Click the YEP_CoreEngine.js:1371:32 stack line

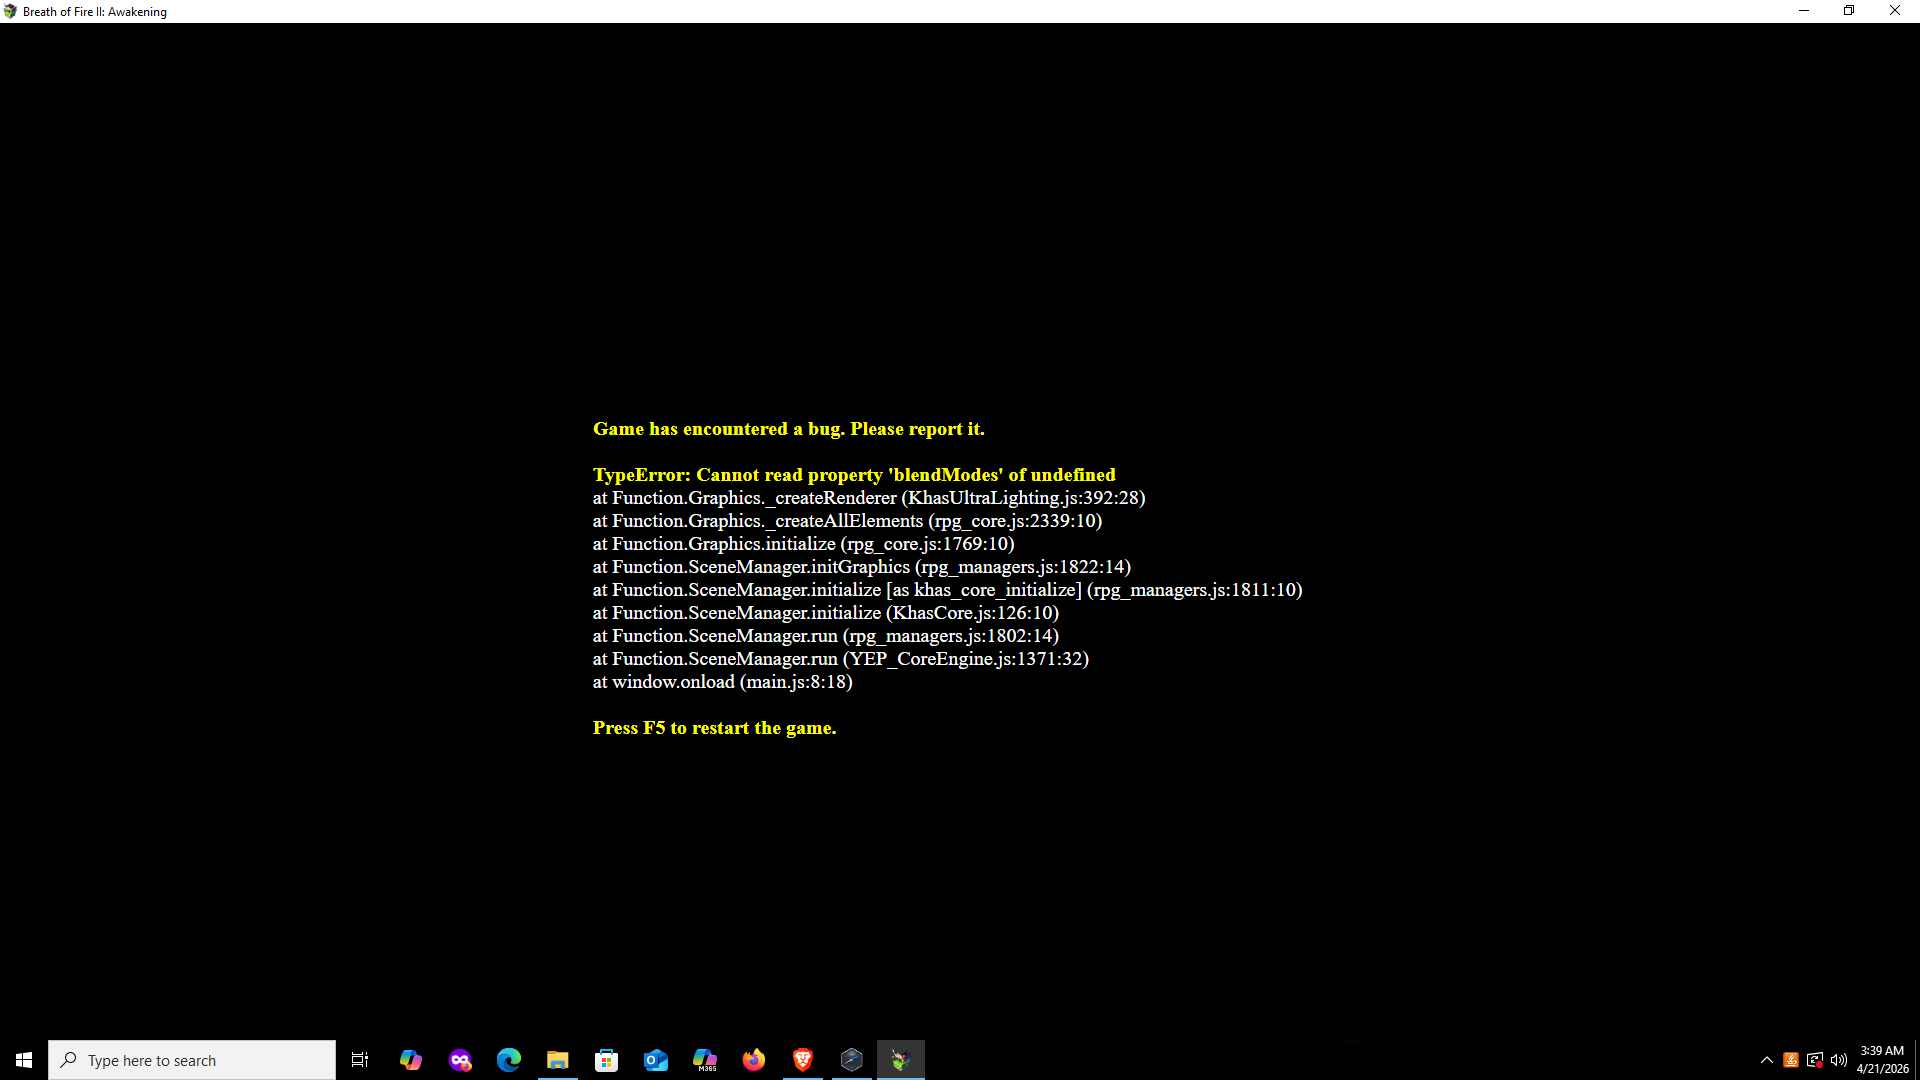[x=841, y=659]
